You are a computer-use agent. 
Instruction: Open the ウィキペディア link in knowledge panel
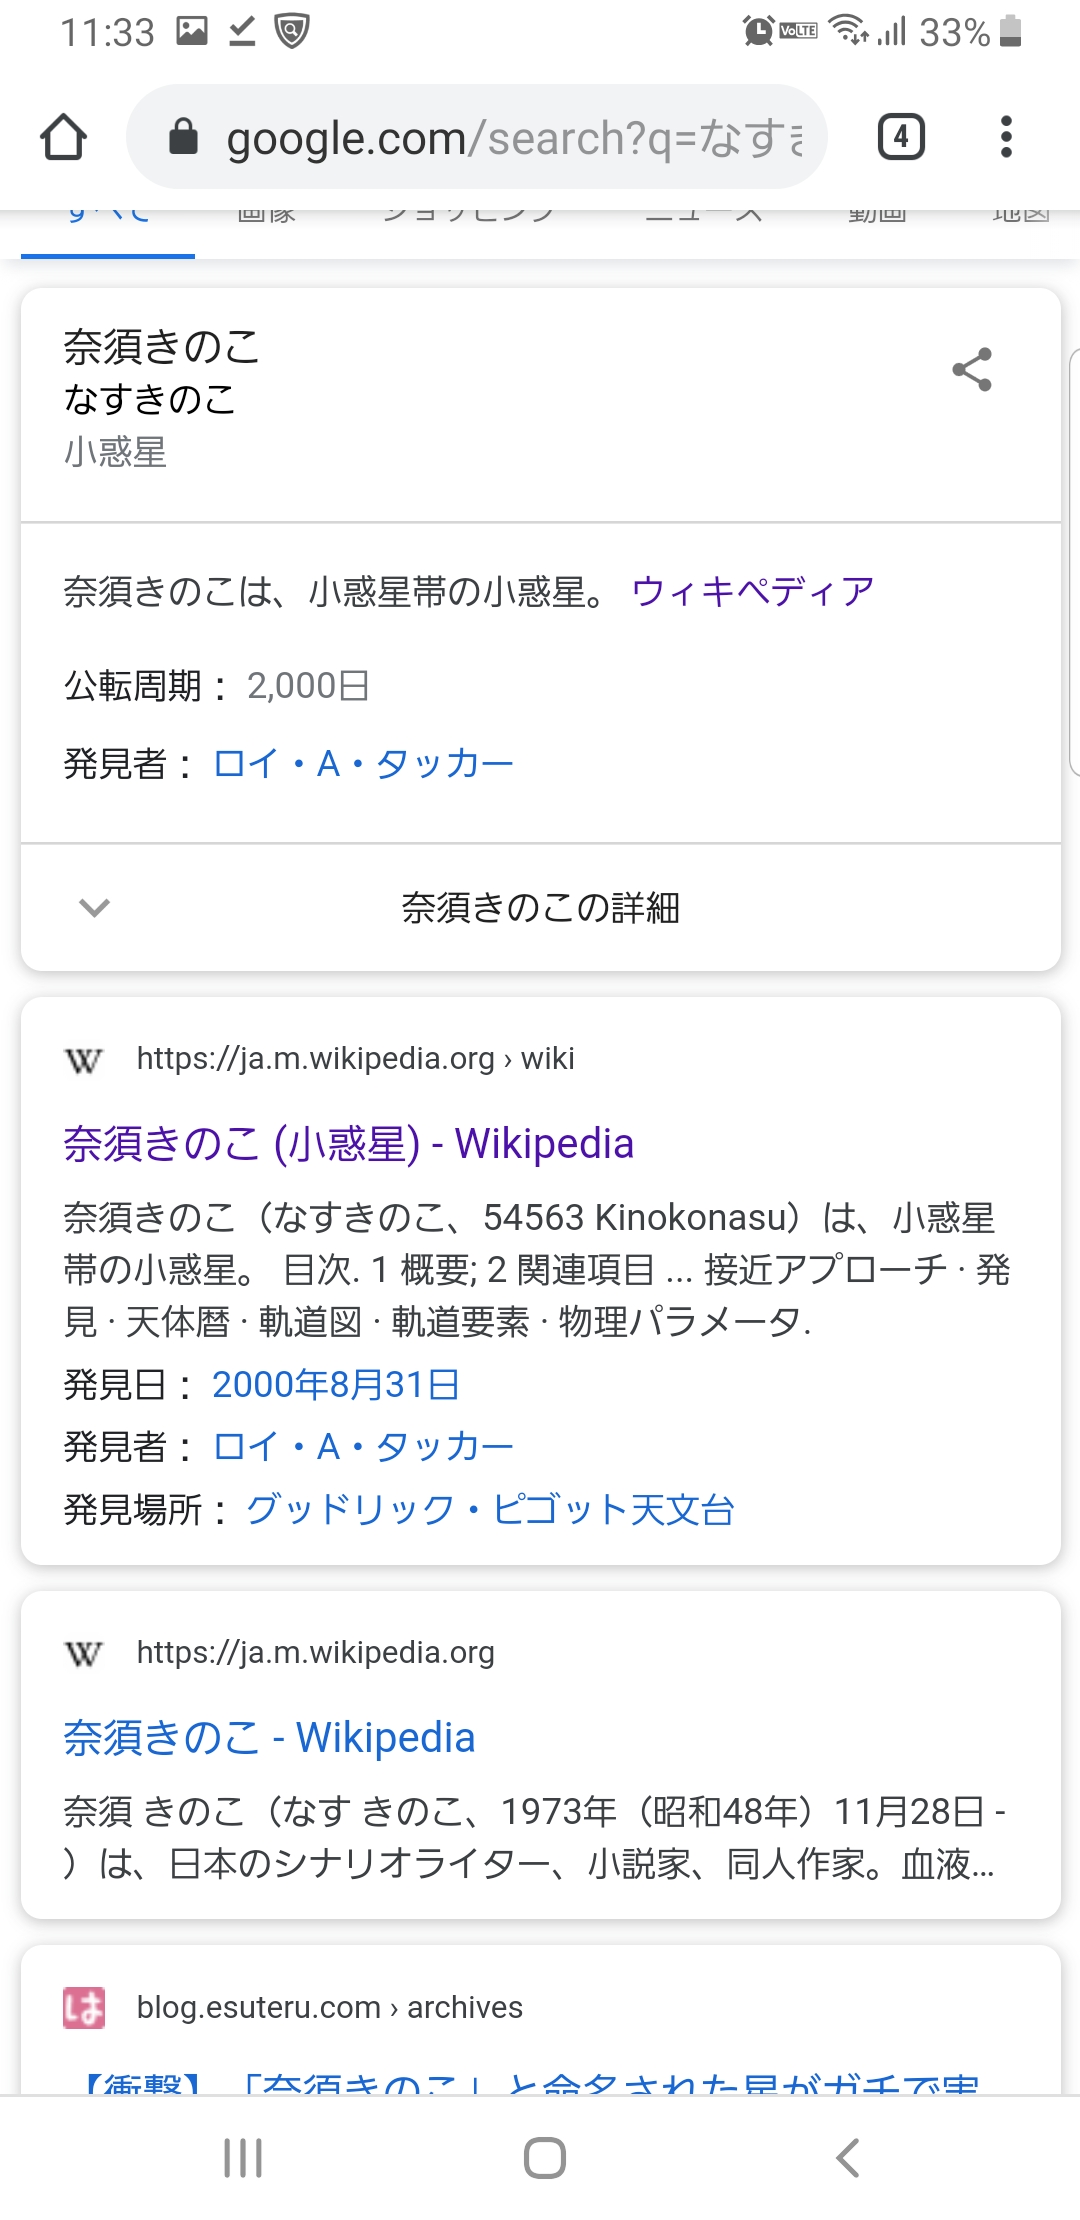[x=752, y=592]
